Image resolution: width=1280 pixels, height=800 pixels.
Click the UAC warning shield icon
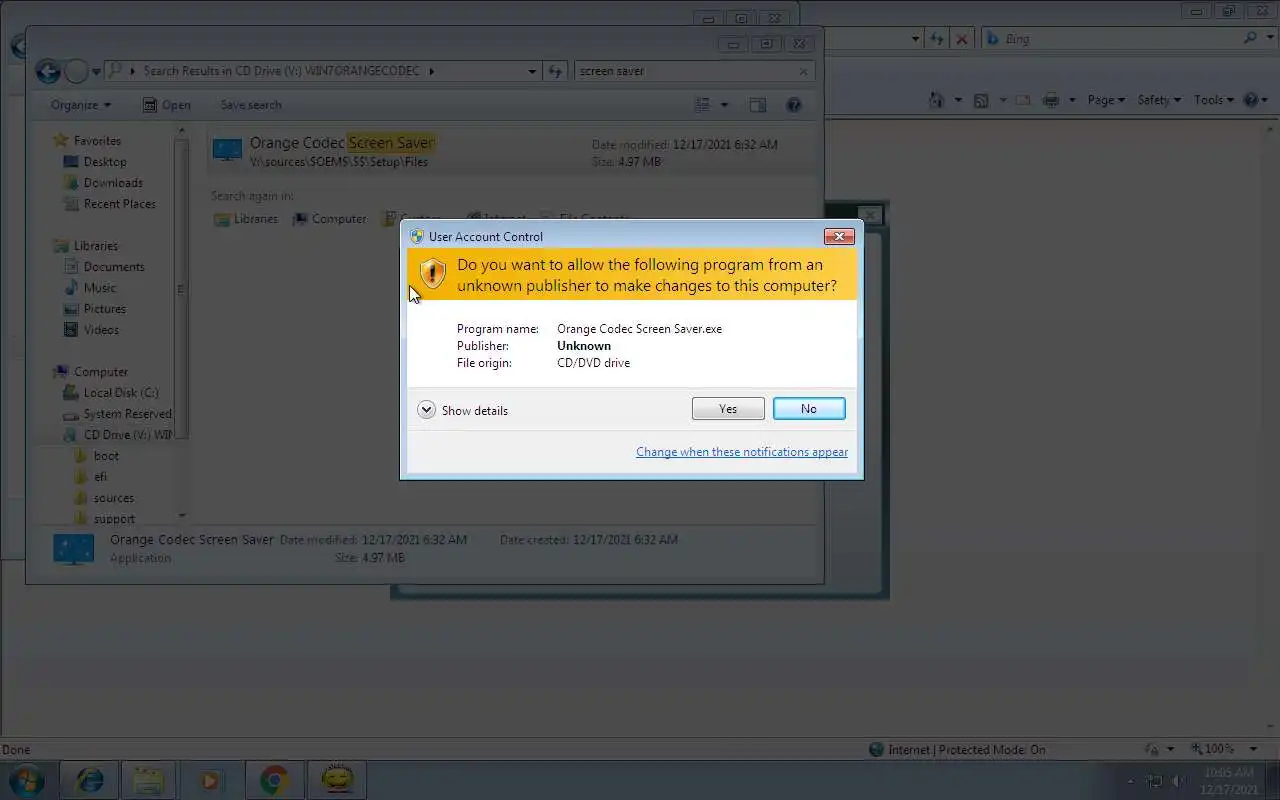tap(432, 274)
